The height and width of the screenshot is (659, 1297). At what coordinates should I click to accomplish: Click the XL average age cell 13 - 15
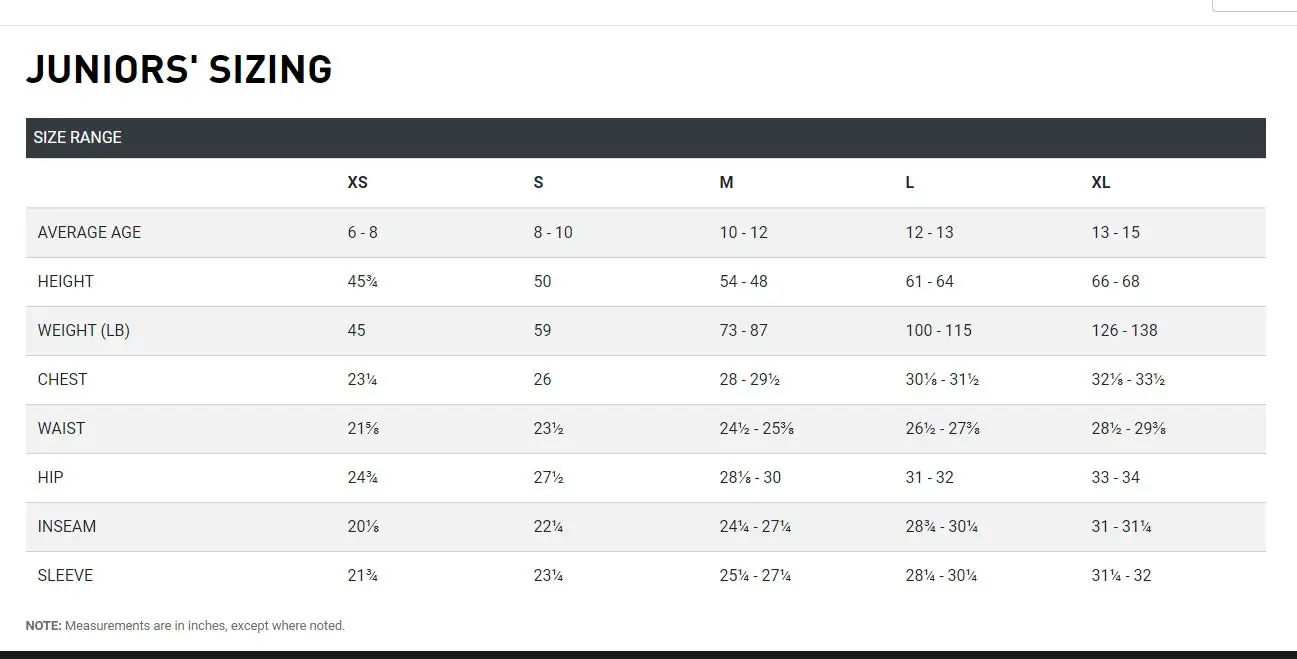pyautogui.click(x=1115, y=232)
